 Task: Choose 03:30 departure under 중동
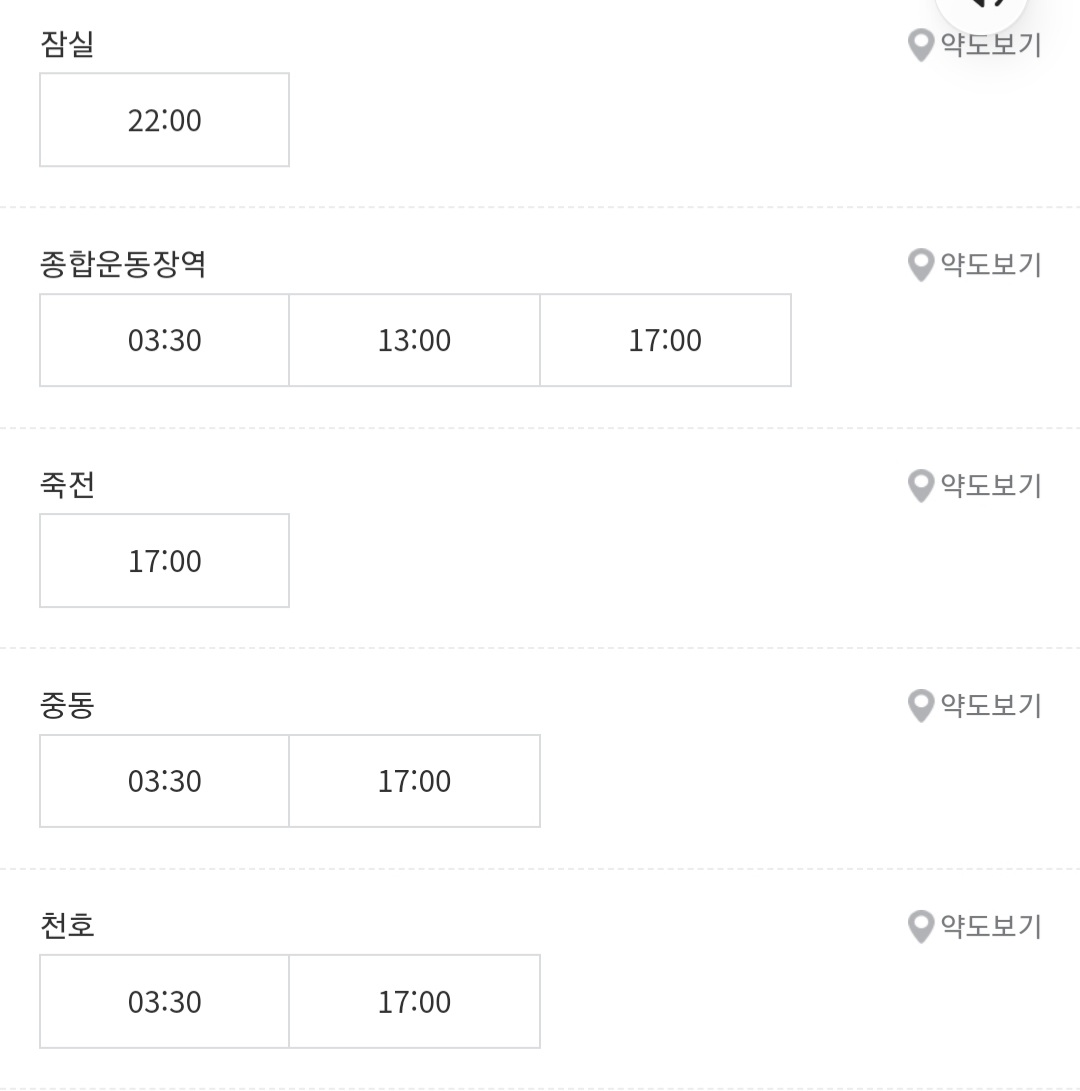[x=164, y=781]
